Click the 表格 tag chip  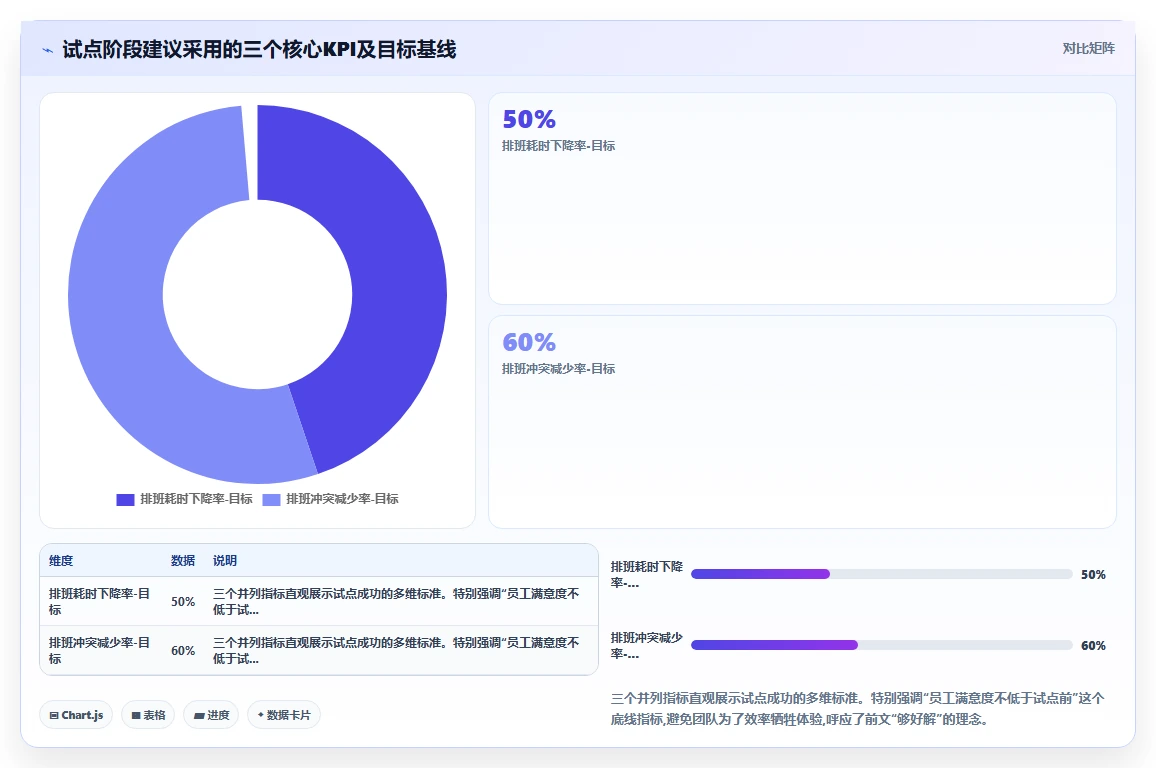pos(147,715)
